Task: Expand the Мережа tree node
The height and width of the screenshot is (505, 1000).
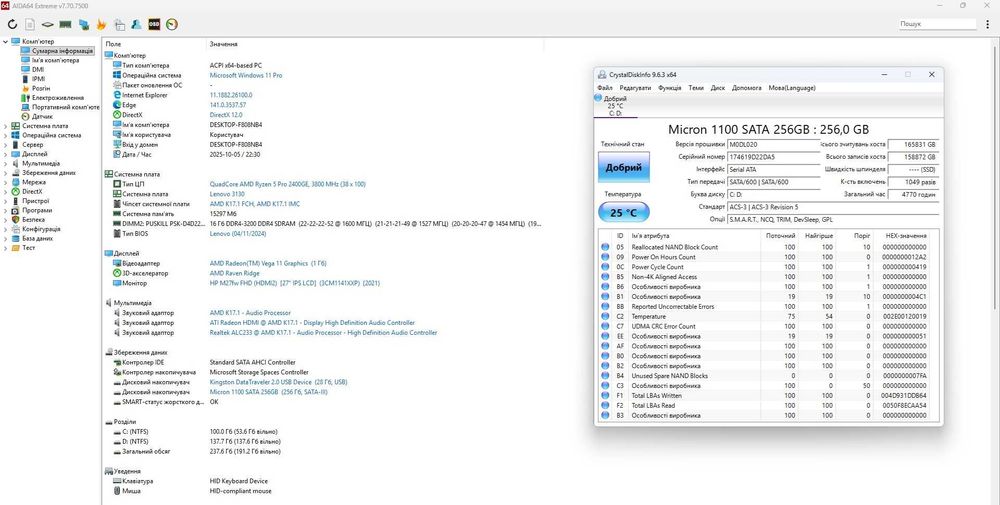Action: (x=6, y=182)
